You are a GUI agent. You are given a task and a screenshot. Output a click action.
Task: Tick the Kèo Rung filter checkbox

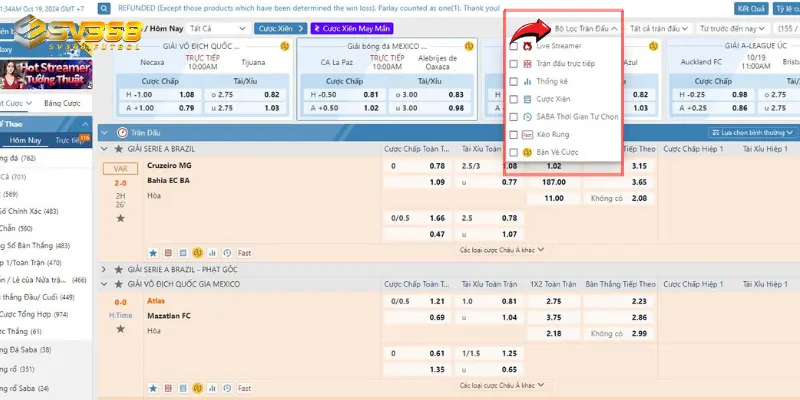(x=514, y=134)
